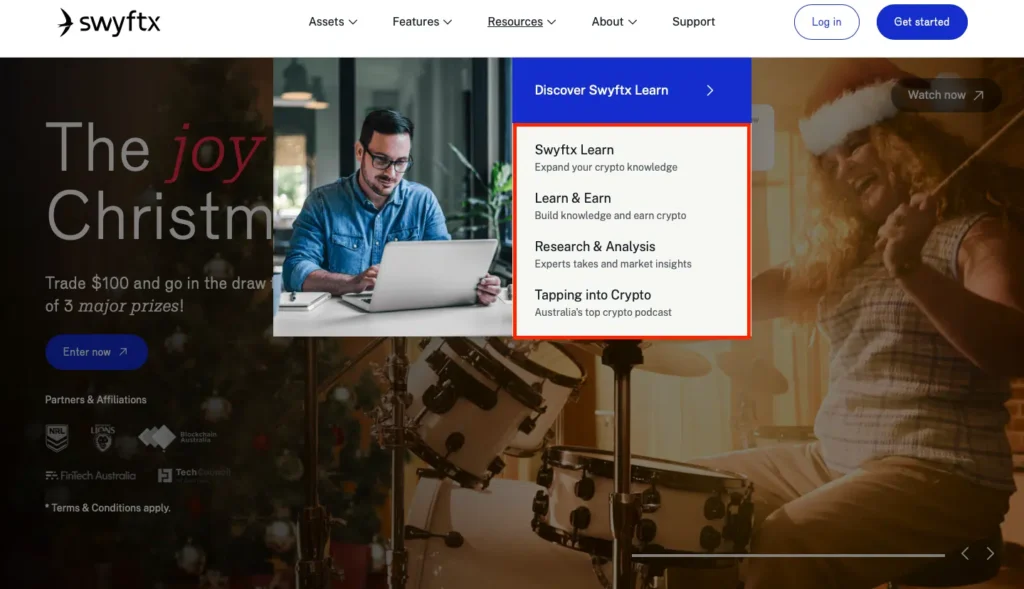
Task: Go to the previous carousel slide
Action: (x=965, y=554)
